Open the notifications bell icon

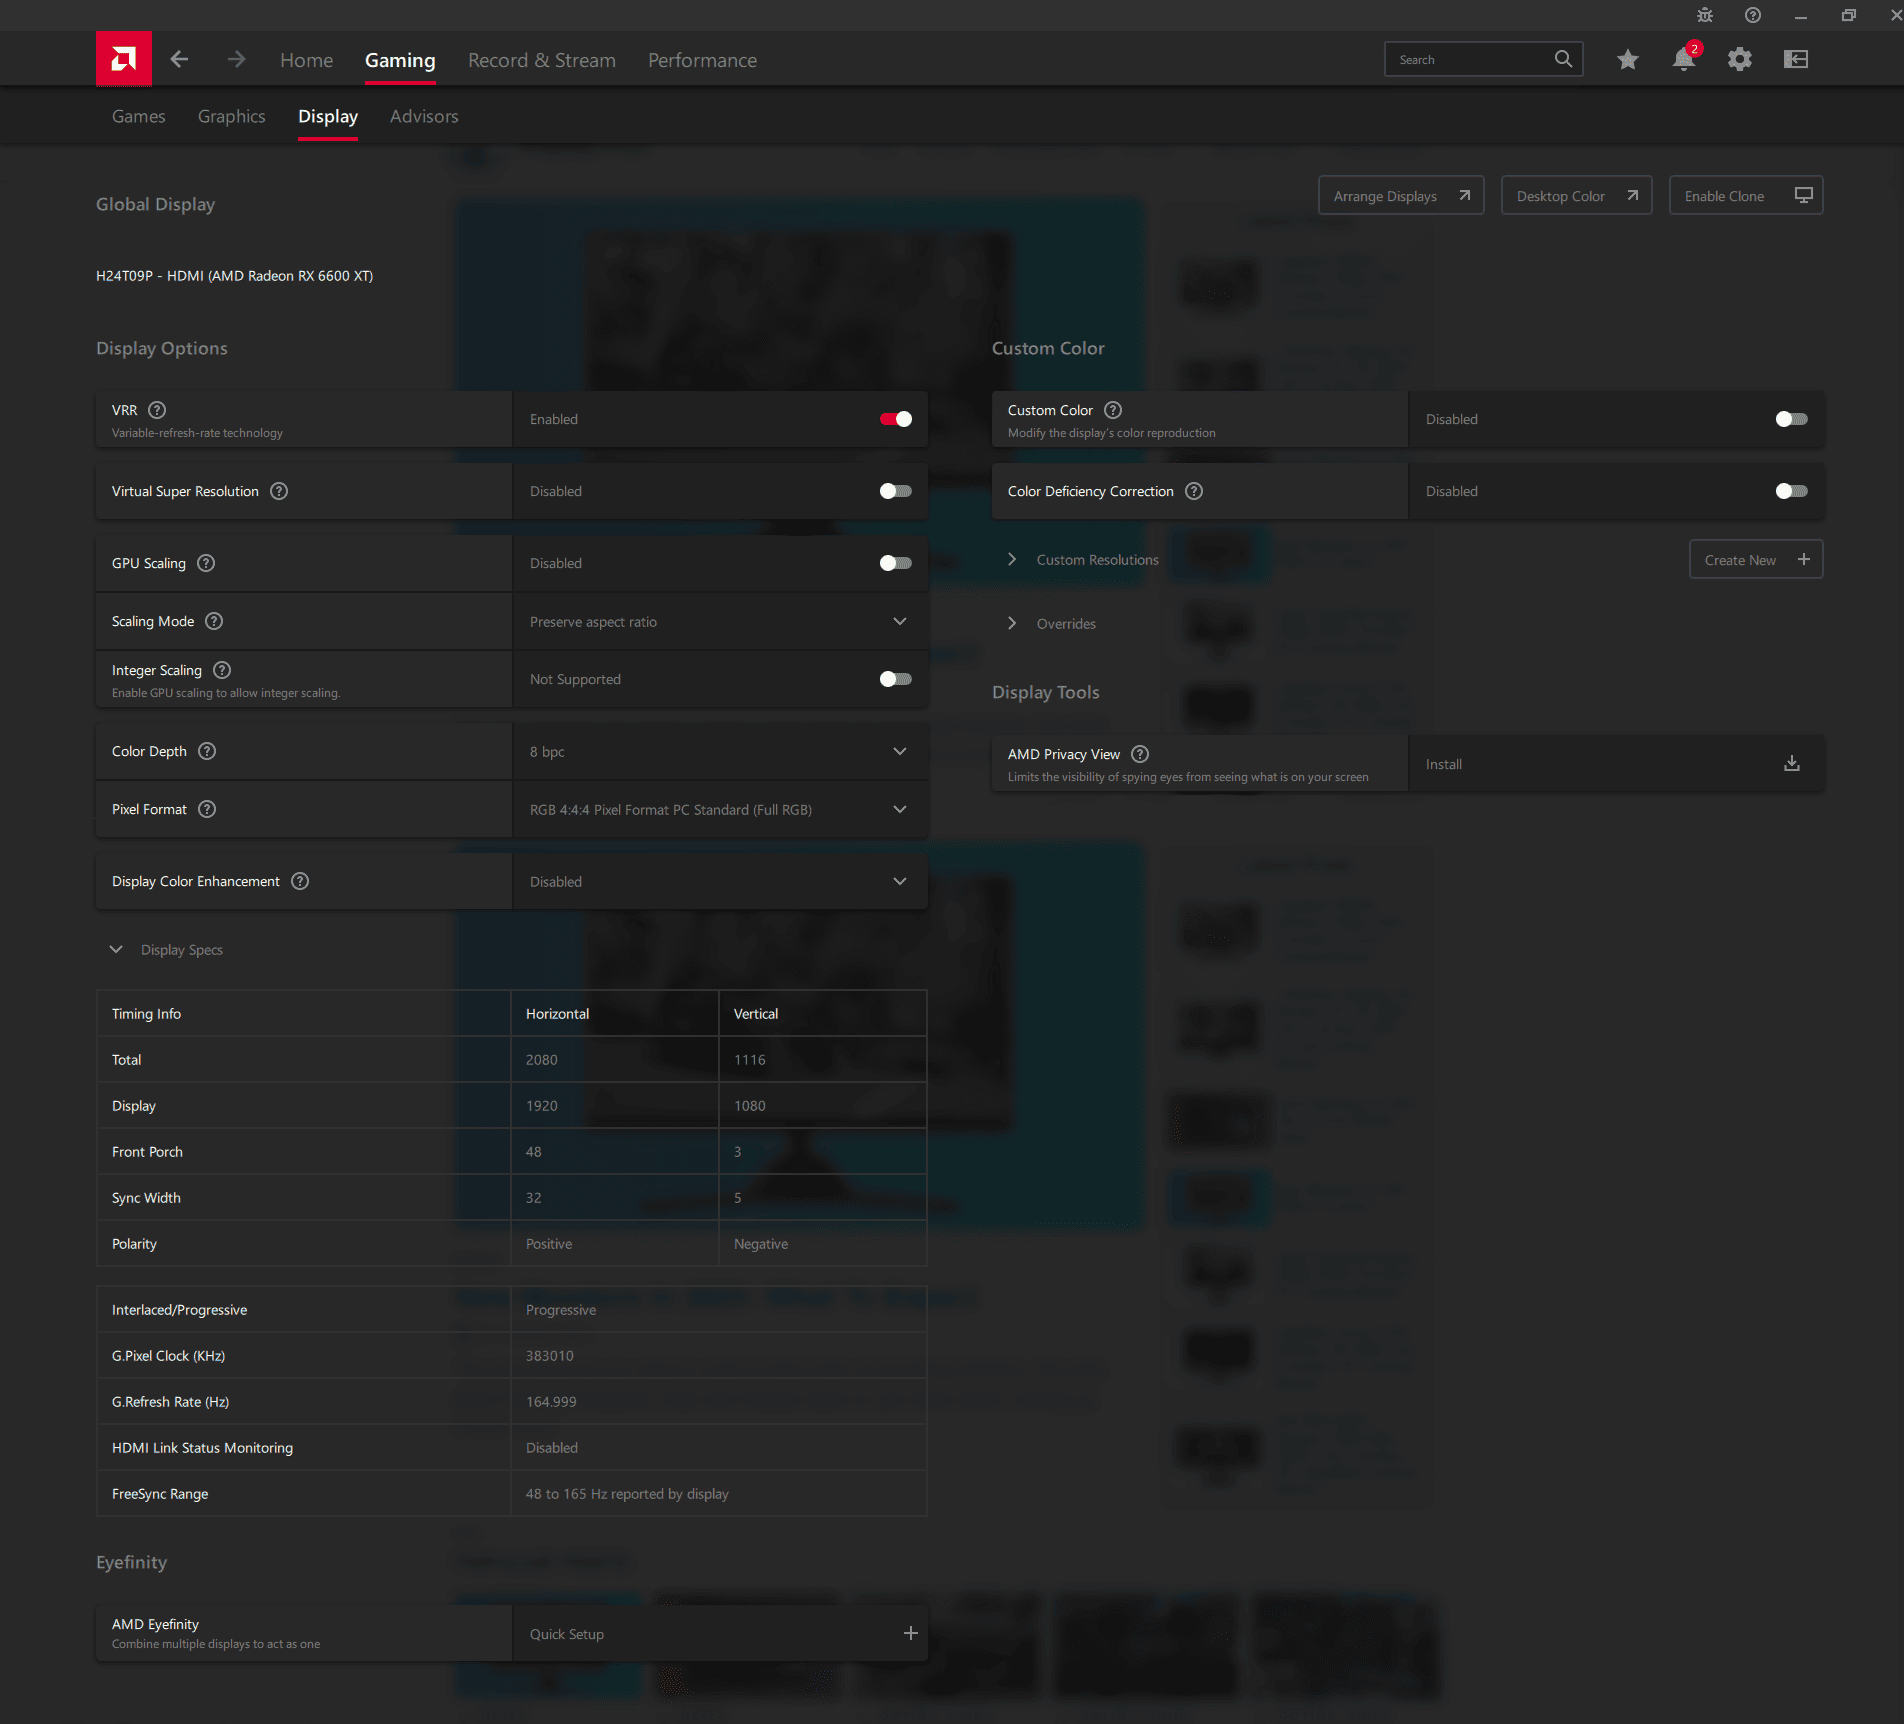click(x=1683, y=60)
